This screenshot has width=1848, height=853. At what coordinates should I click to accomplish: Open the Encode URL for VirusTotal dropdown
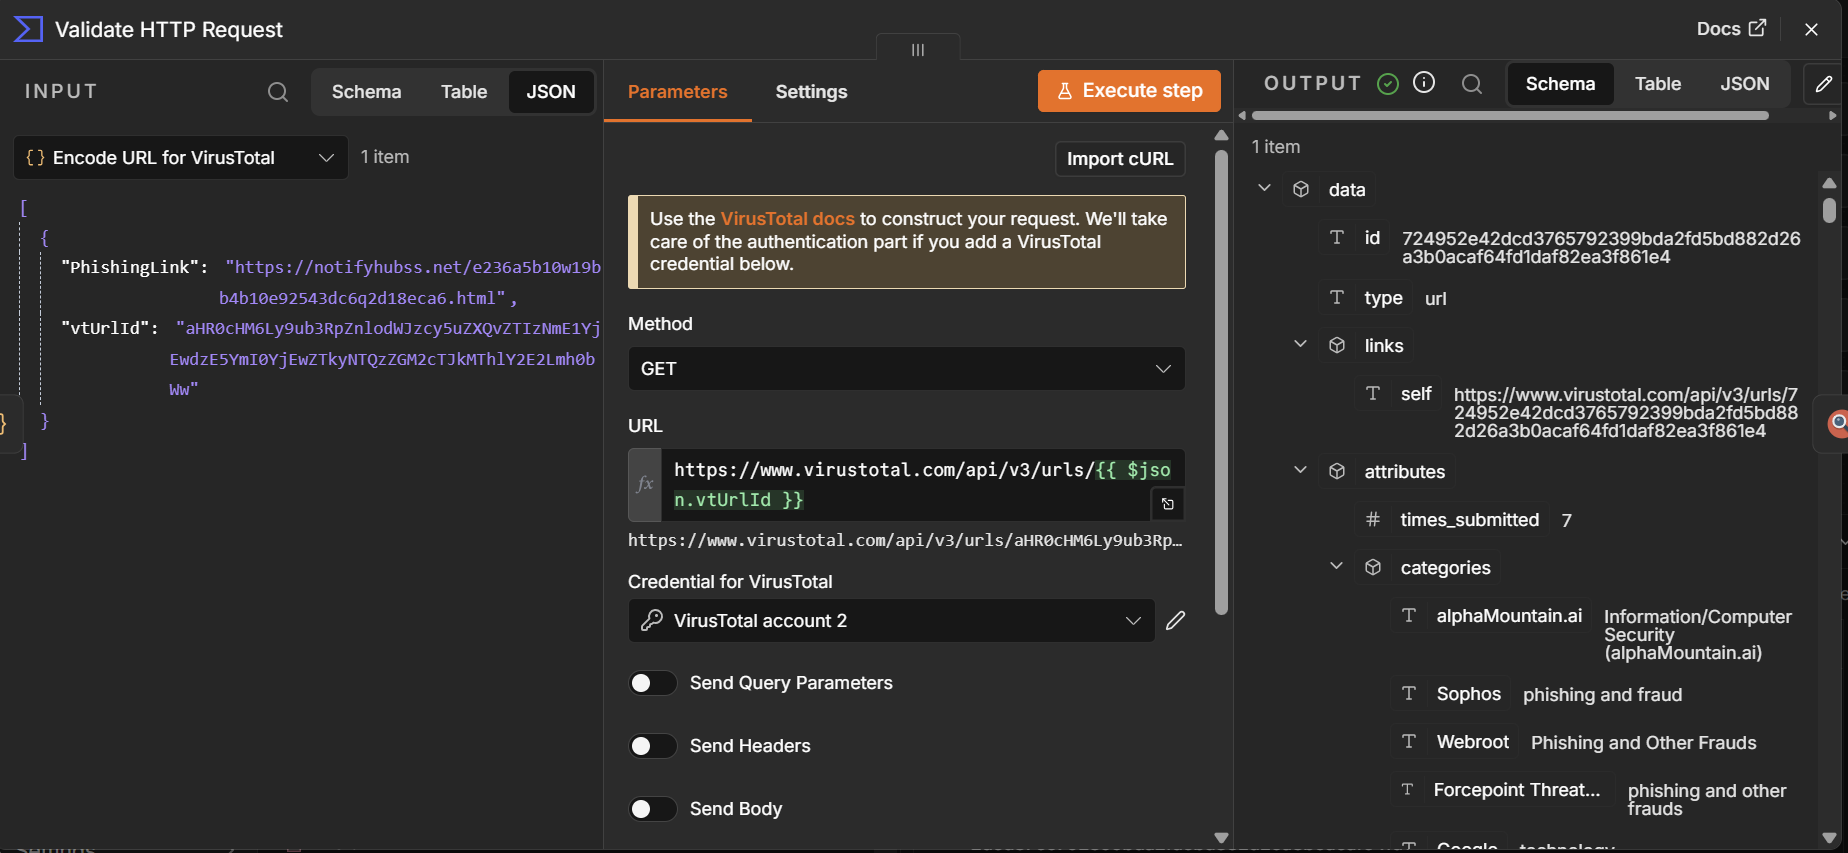tap(181, 158)
